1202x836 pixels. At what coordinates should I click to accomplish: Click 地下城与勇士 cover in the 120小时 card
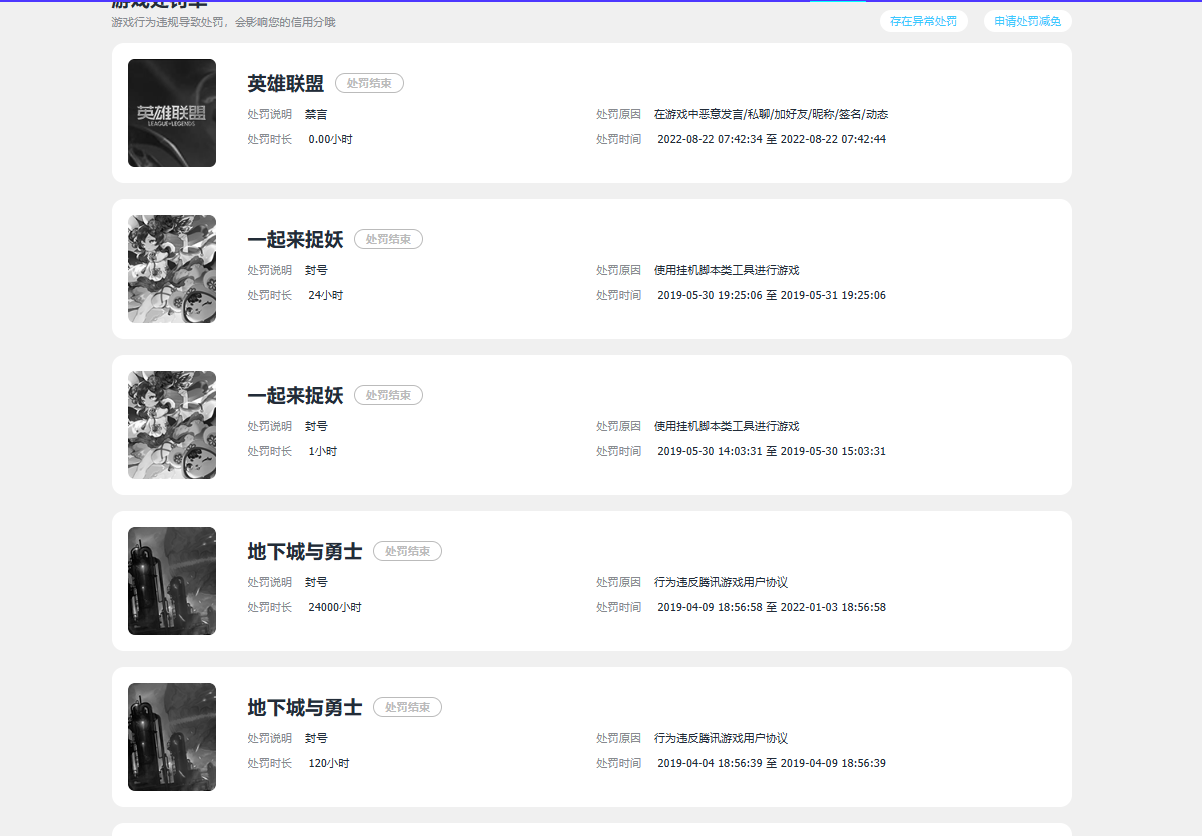pos(172,737)
